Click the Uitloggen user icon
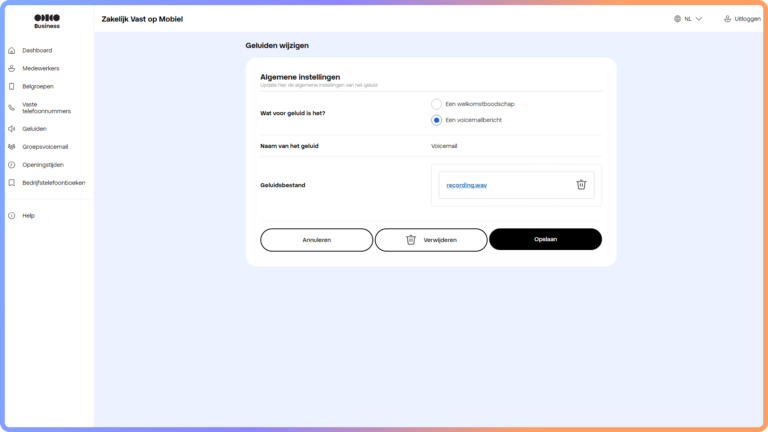 pos(727,19)
